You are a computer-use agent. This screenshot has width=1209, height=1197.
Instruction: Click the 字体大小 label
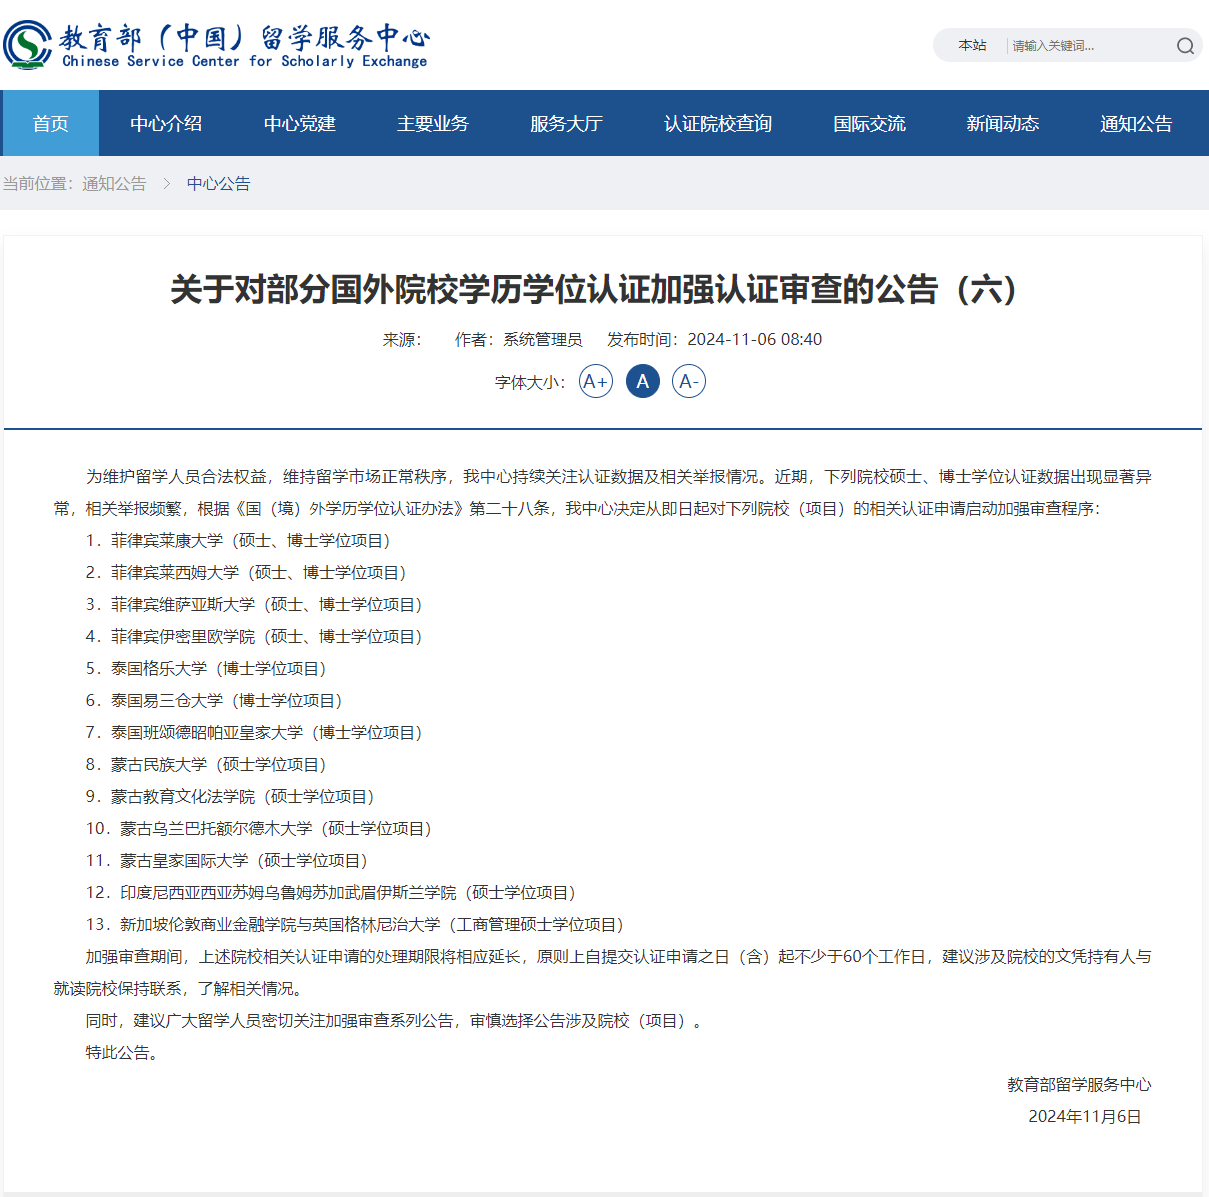click(530, 382)
